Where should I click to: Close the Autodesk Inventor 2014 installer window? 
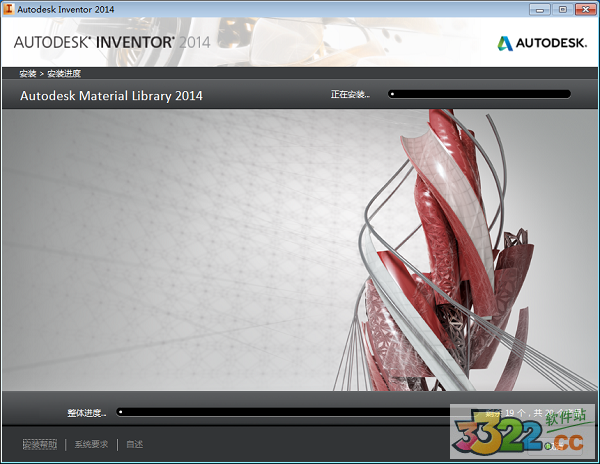click(x=585, y=10)
